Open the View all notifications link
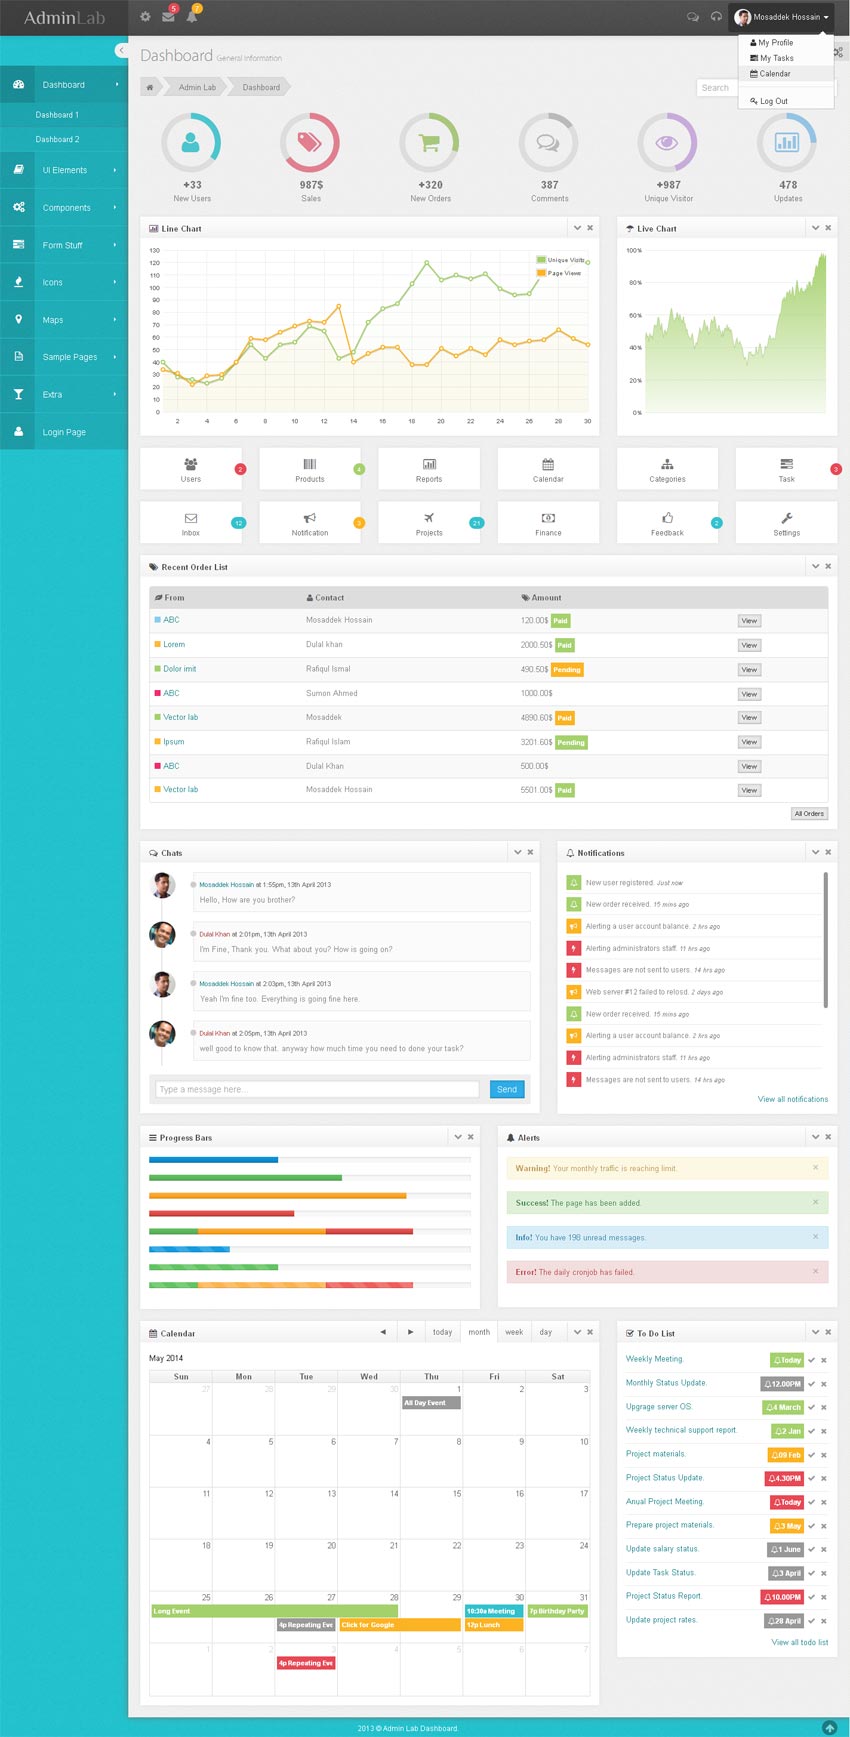 coord(792,1099)
